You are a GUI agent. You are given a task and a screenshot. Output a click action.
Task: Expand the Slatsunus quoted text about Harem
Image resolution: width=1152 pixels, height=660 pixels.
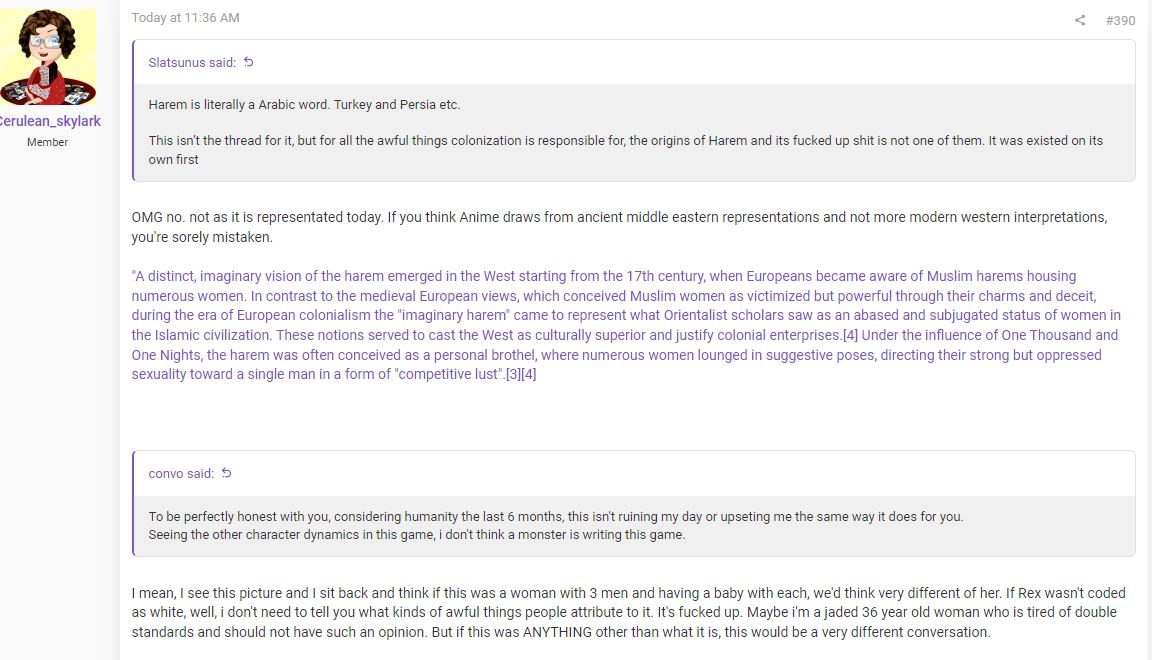point(634,132)
